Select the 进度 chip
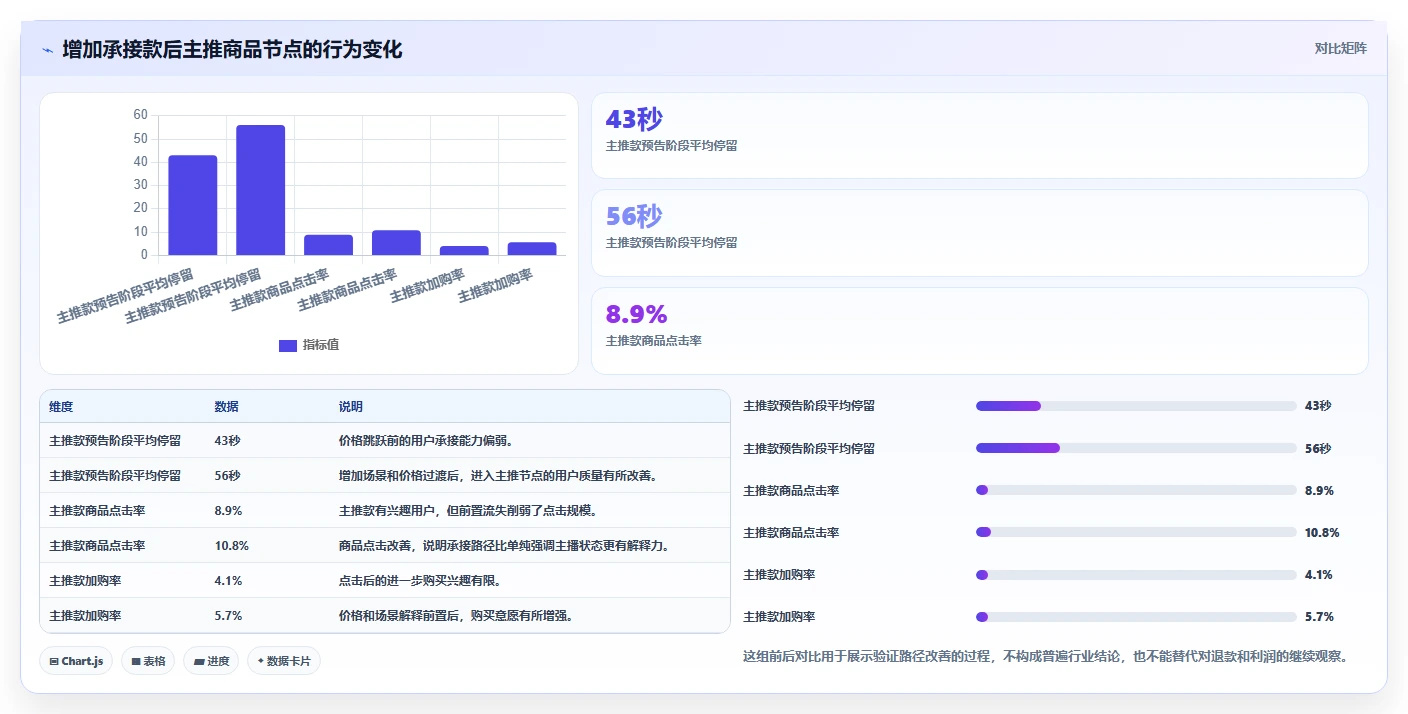The image size is (1408, 714). [x=211, y=661]
